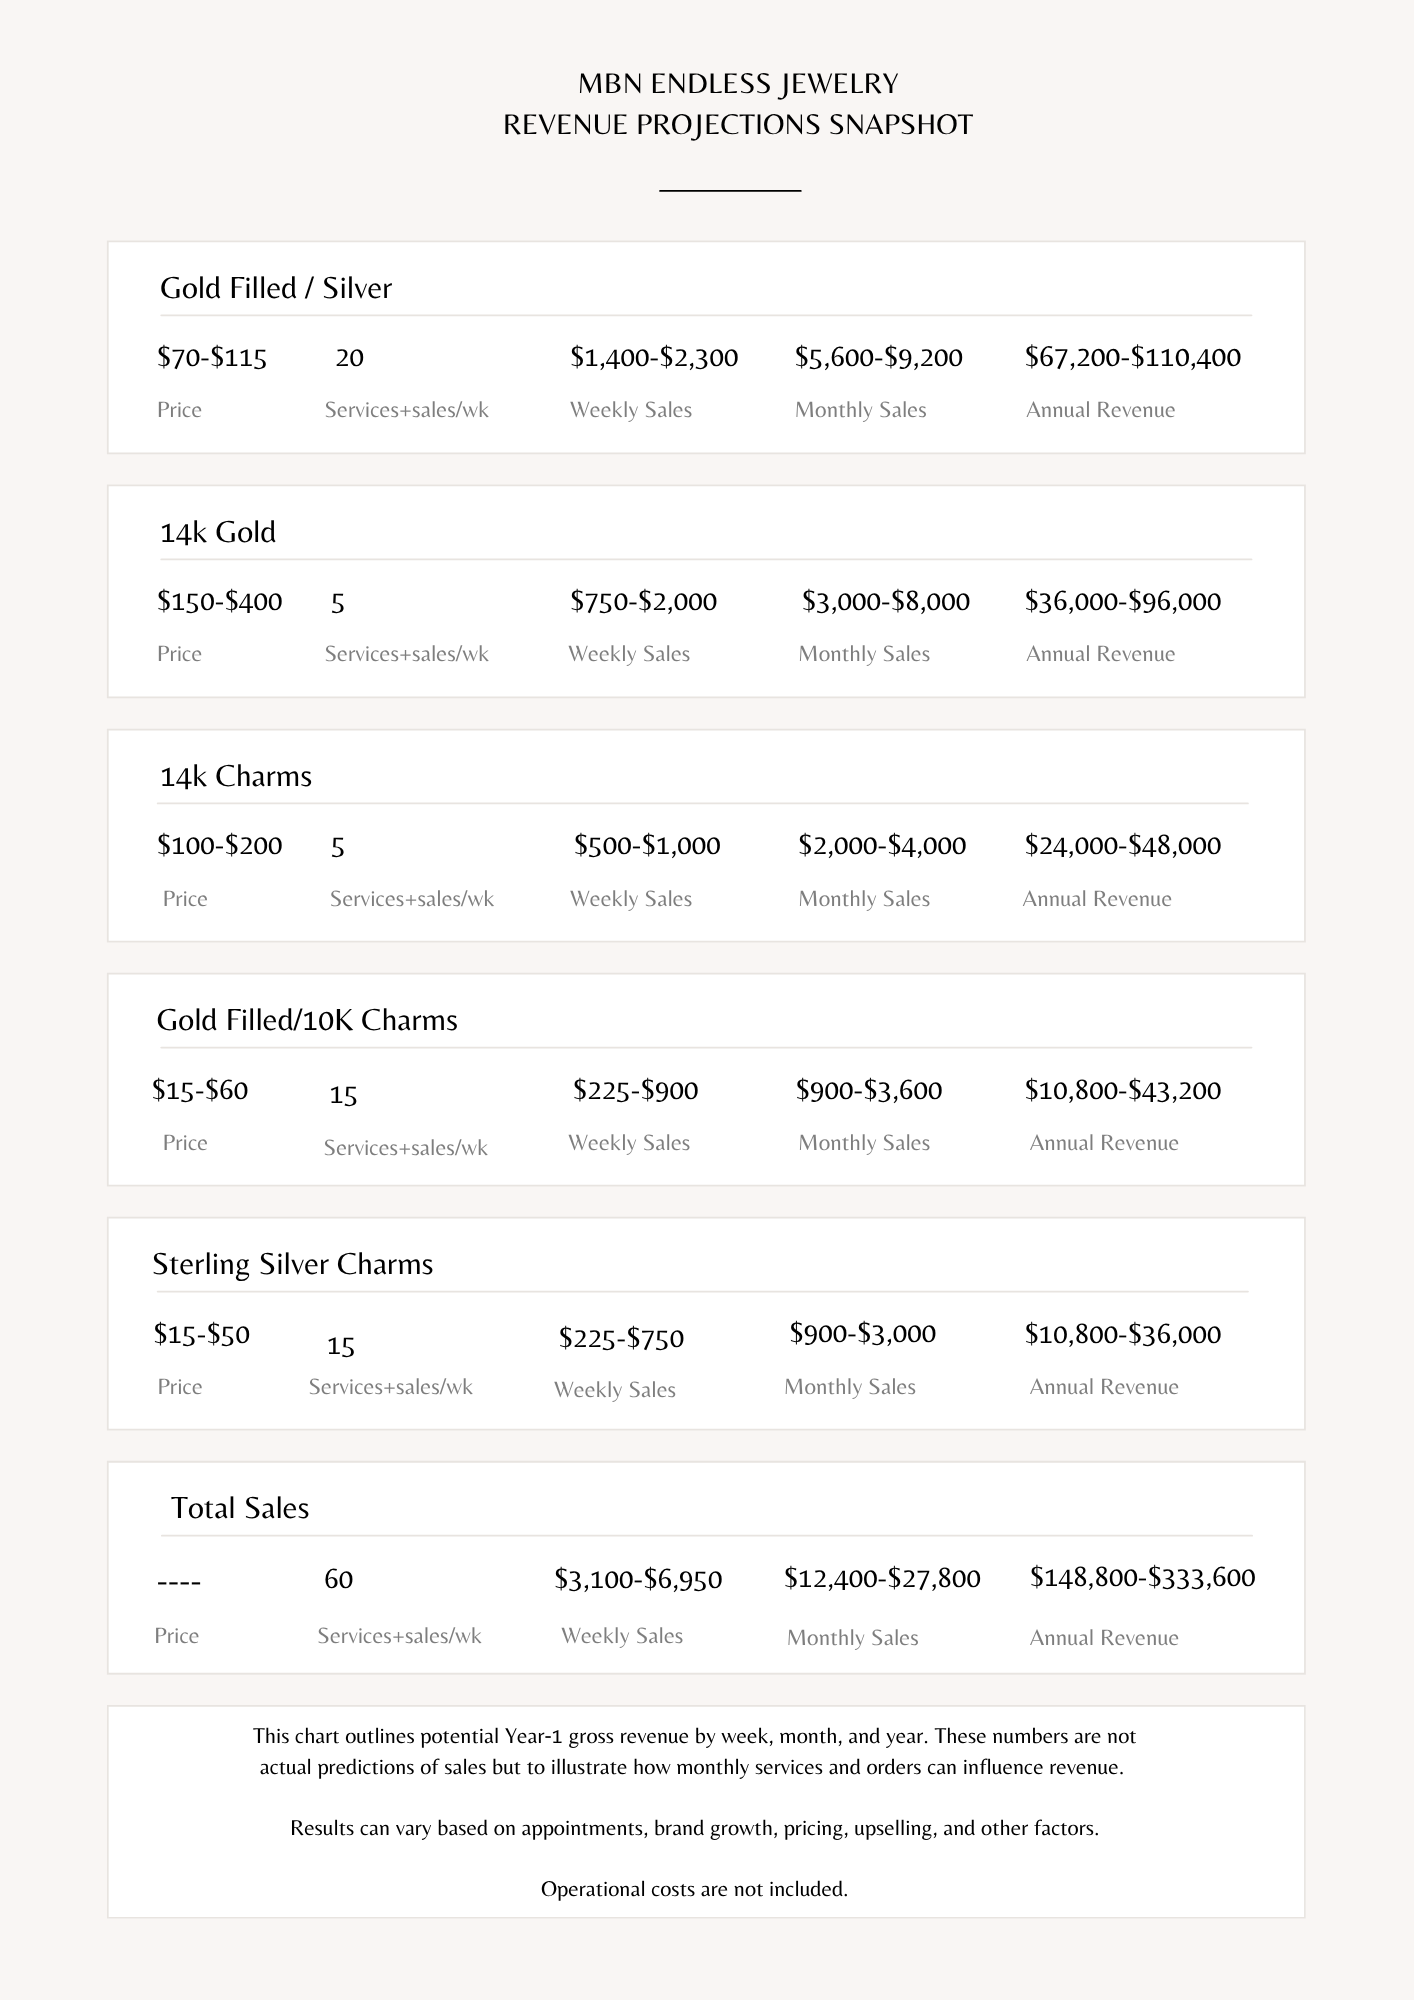This screenshot has width=1414, height=2000.
Task: Select the $148,800-$333,600 total annual revenue
Action: pos(1143,1577)
